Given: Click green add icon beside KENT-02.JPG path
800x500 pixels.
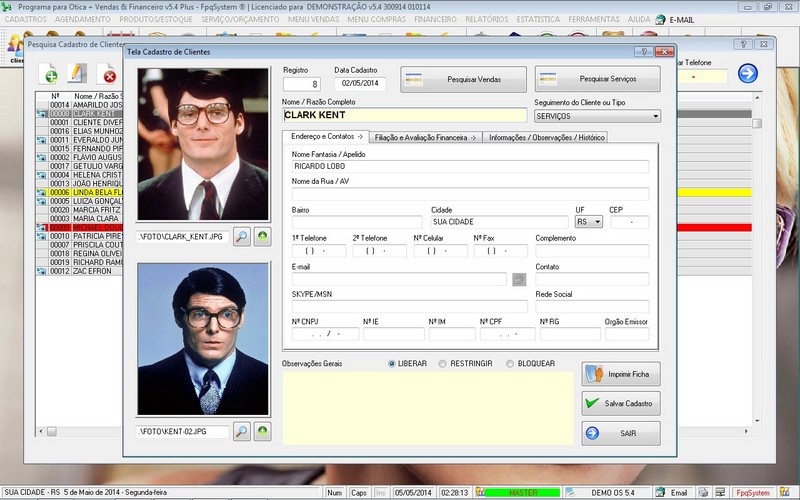Looking at the screenshot, I should click(x=262, y=431).
